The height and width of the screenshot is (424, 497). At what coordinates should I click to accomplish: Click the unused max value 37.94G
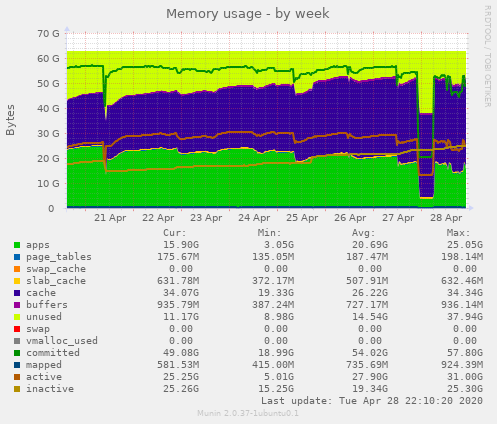[465, 317]
